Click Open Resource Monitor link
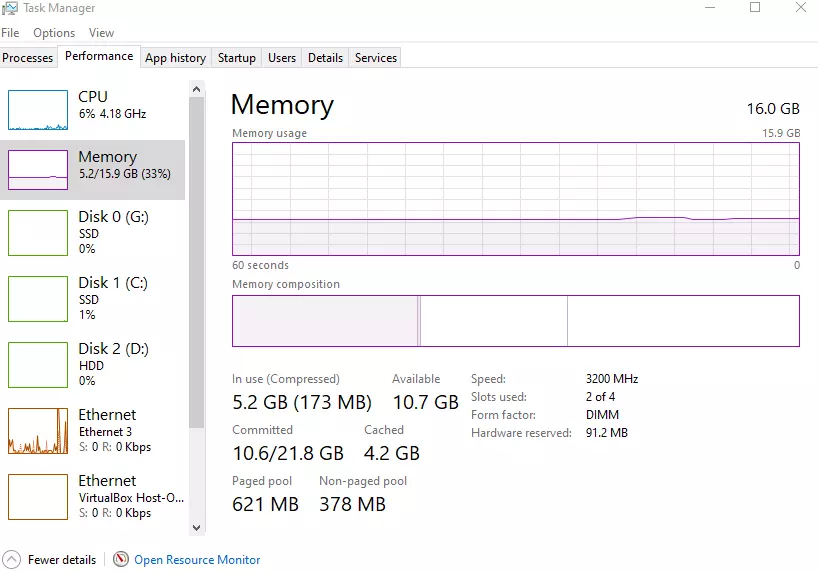The width and height of the screenshot is (818, 572). 197,560
